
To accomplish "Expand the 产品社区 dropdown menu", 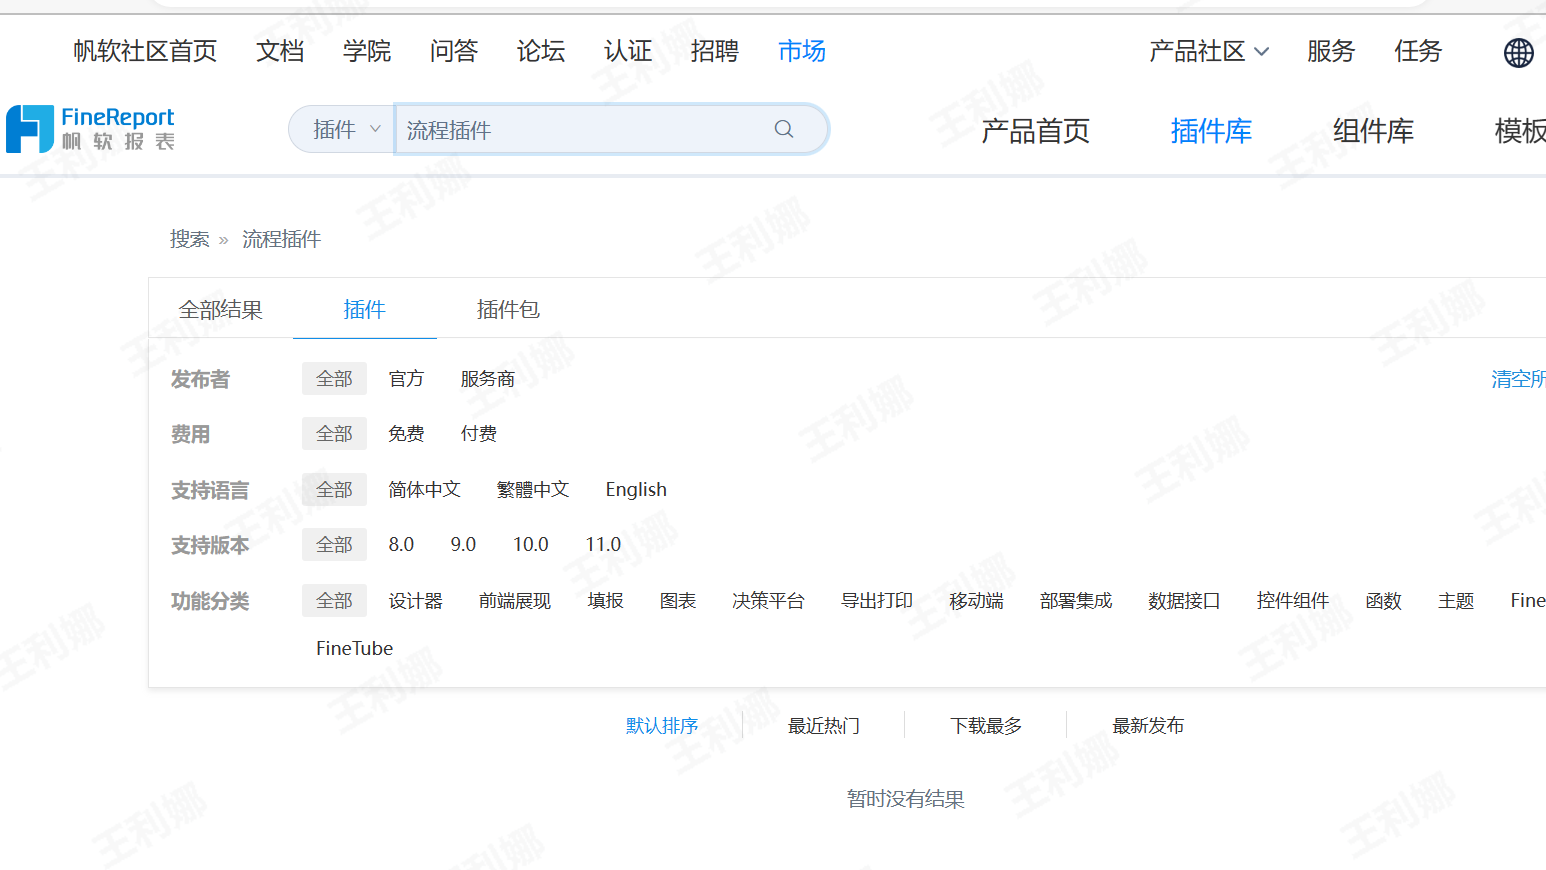I will 1209,51.
